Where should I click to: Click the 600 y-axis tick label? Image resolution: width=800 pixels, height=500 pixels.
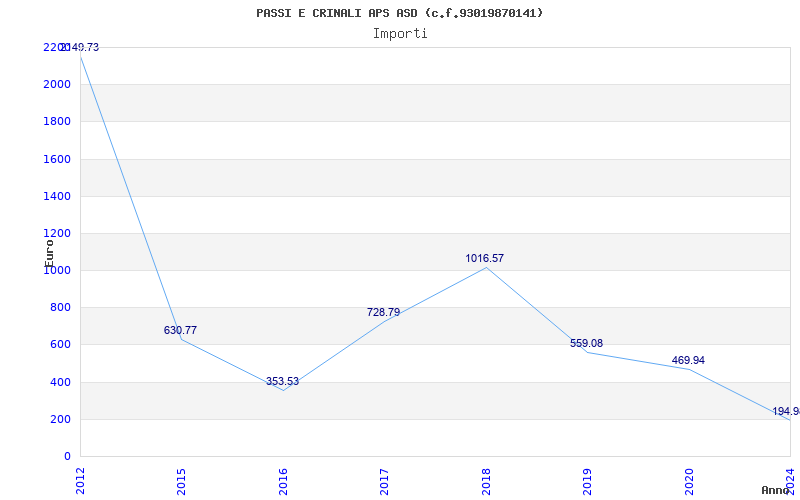point(60,345)
